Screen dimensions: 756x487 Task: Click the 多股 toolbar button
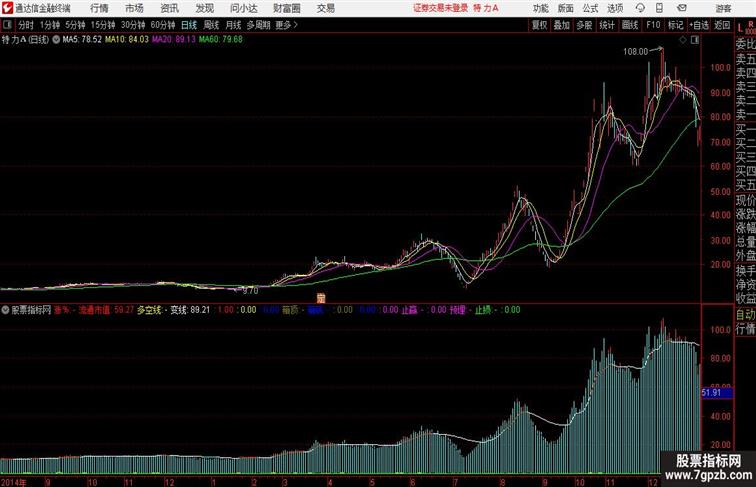[584, 25]
